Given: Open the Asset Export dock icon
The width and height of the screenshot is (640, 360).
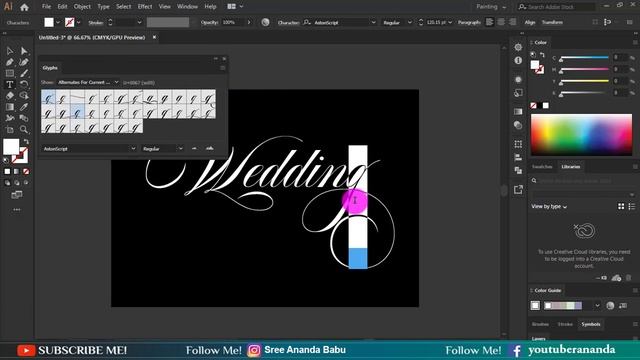Looking at the screenshot, I should pos(518,189).
